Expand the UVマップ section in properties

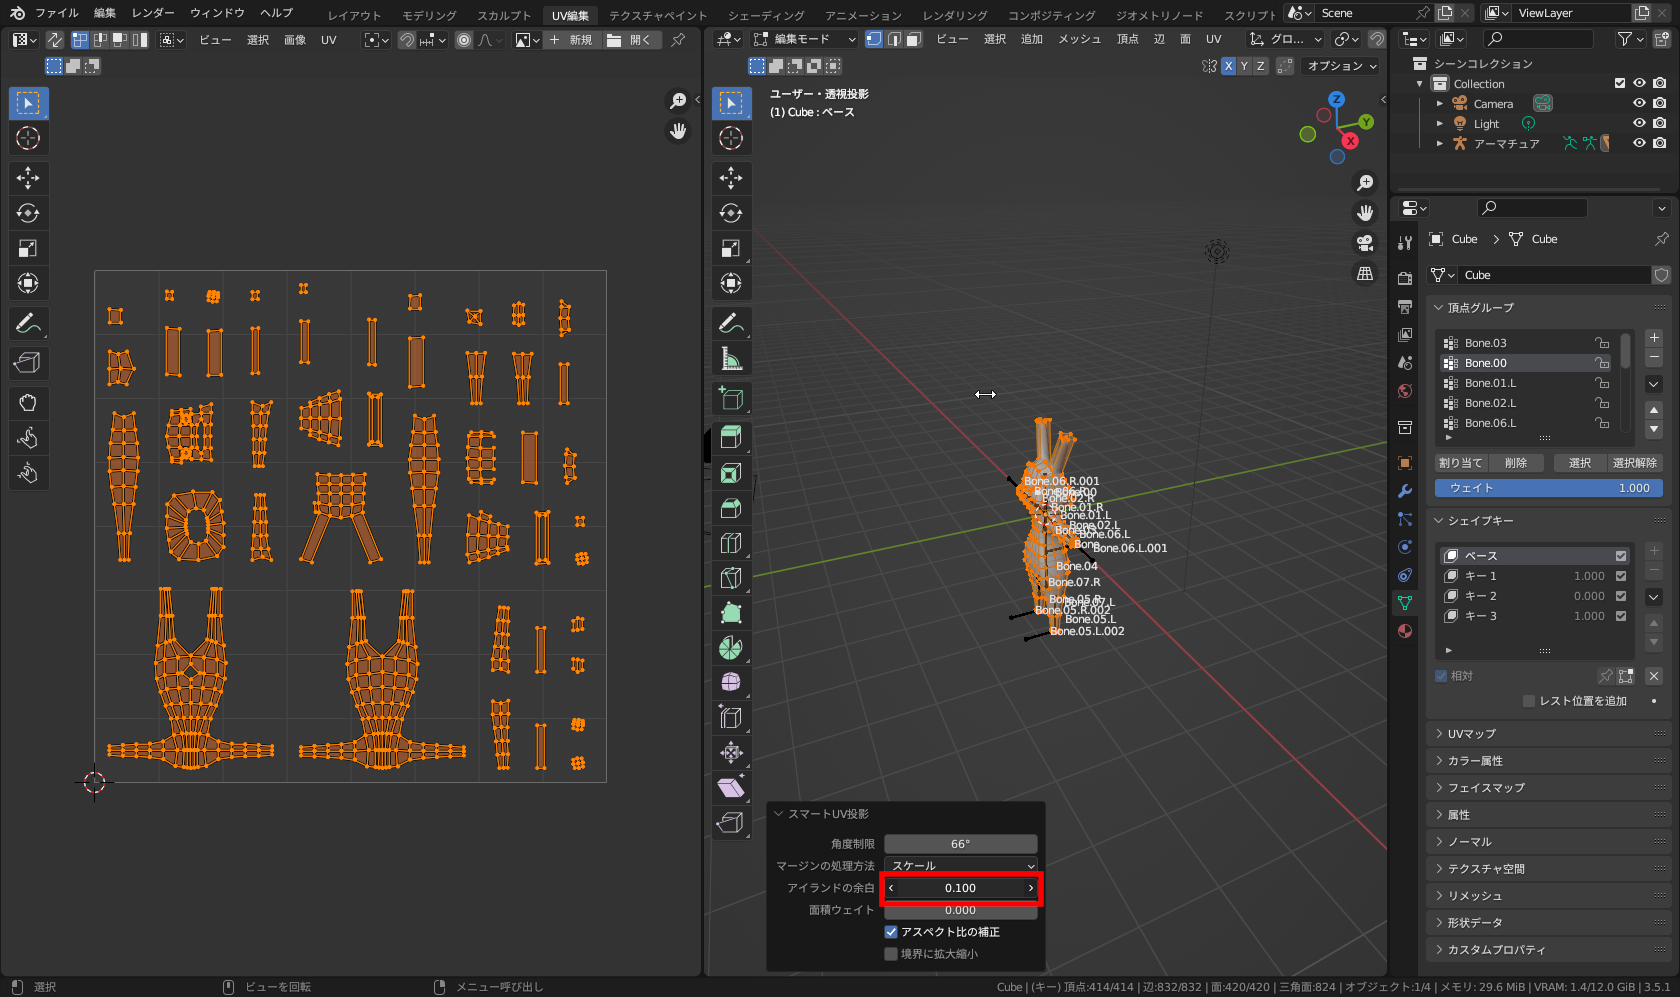point(1470,733)
